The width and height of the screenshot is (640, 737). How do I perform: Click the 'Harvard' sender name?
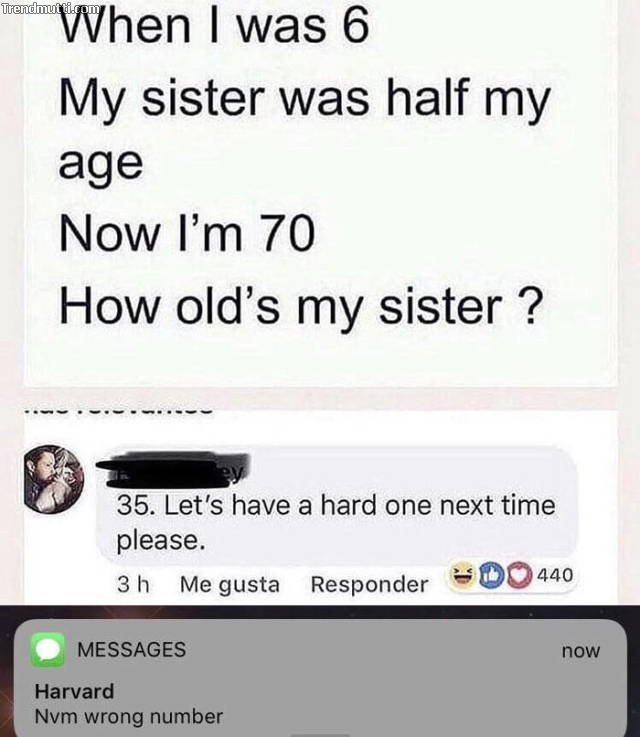[x=74, y=691]
